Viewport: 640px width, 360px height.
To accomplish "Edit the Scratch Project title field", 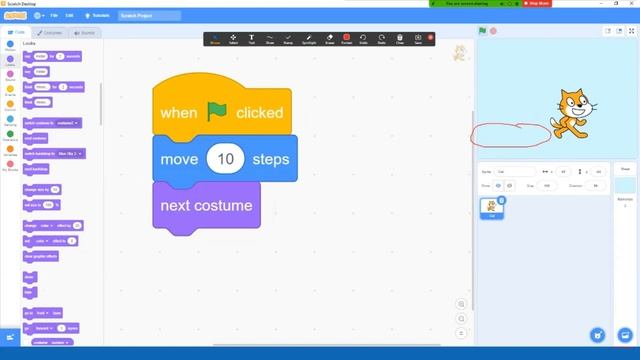I will pyautogui.click(x=149, y=16).
